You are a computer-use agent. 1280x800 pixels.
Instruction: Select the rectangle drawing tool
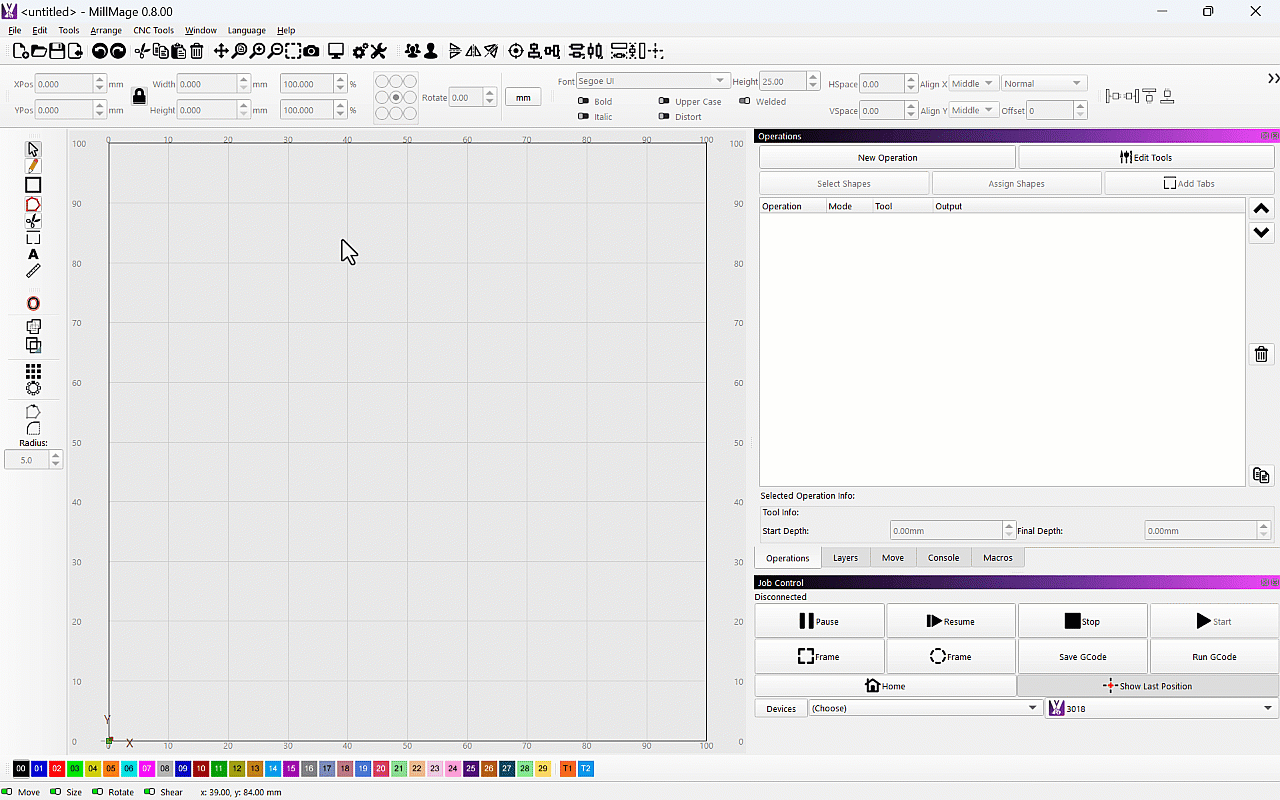tap(33, 185)
